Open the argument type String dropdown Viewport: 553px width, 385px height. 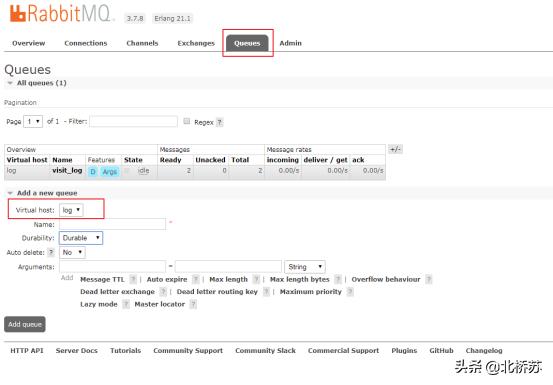point(305,267)
